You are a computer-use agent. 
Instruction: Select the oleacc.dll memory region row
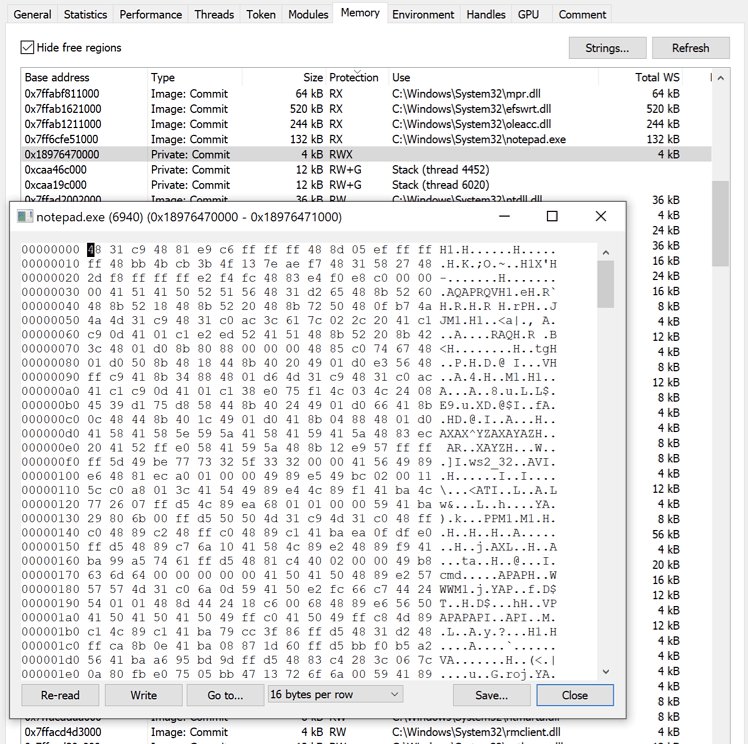365,124
